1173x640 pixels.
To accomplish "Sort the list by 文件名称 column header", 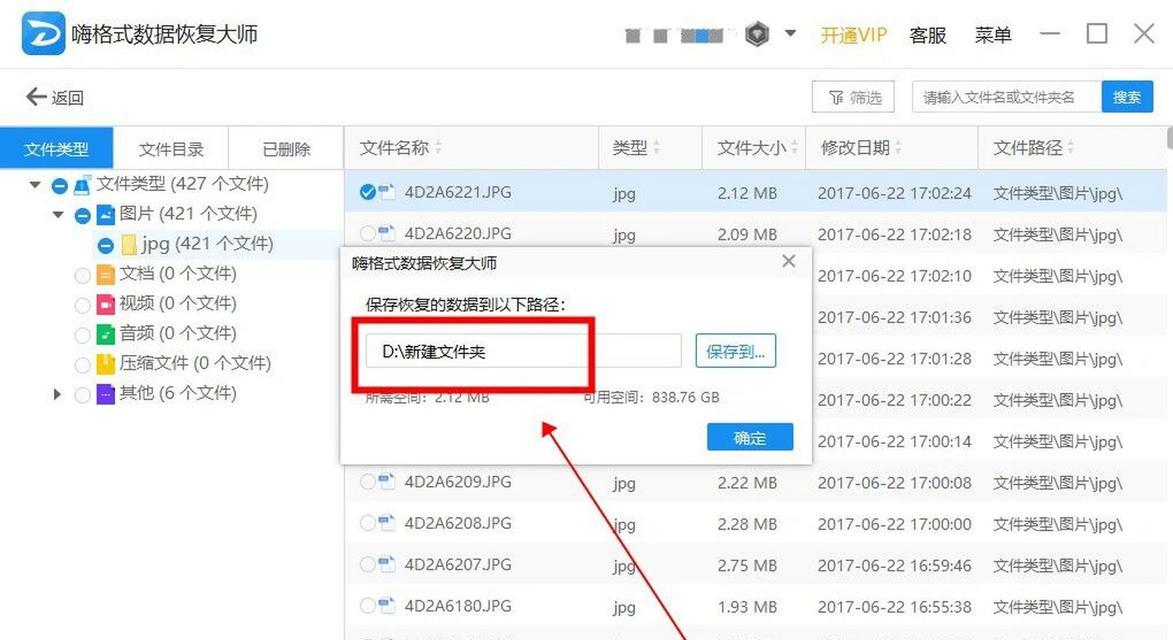I will [471, 148].
